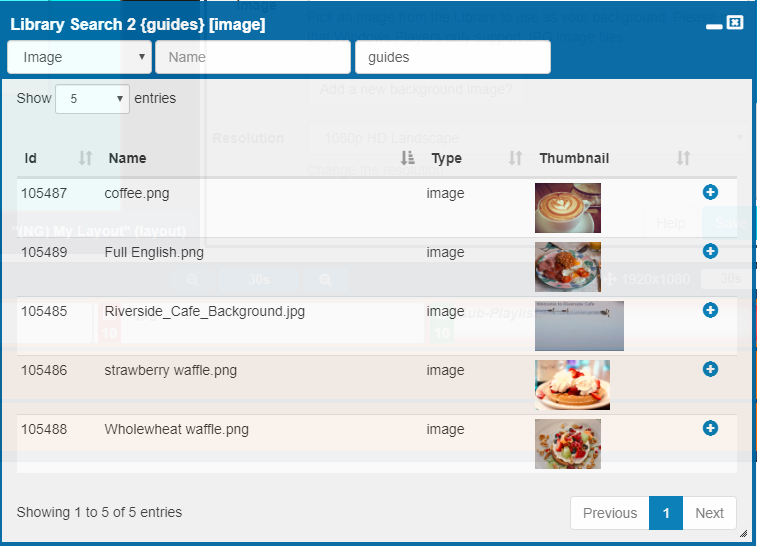Open the coffee.png thumbnail
This screenshot has width=757, height=546.
click(567, 207)
